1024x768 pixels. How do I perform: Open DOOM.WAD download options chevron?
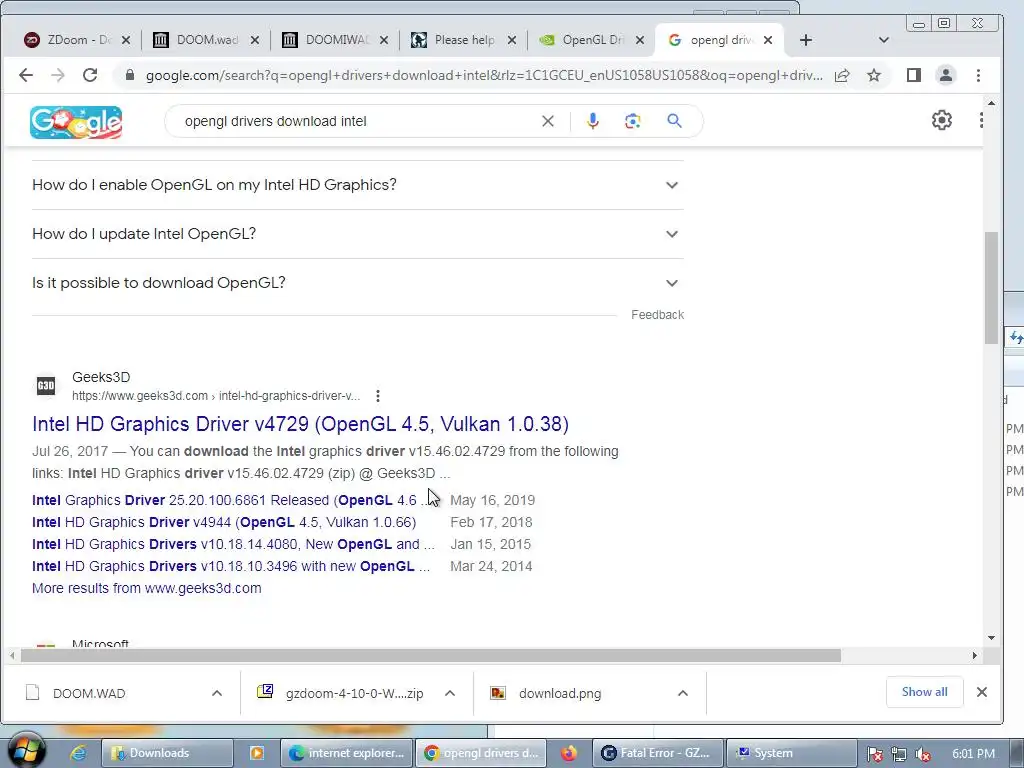point(217,693)
